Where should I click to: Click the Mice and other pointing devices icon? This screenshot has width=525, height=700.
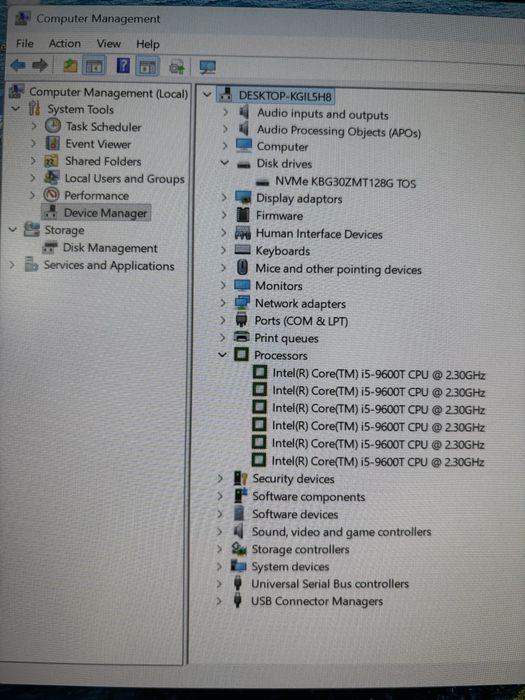pyautogui.click(x=242, y=267)
